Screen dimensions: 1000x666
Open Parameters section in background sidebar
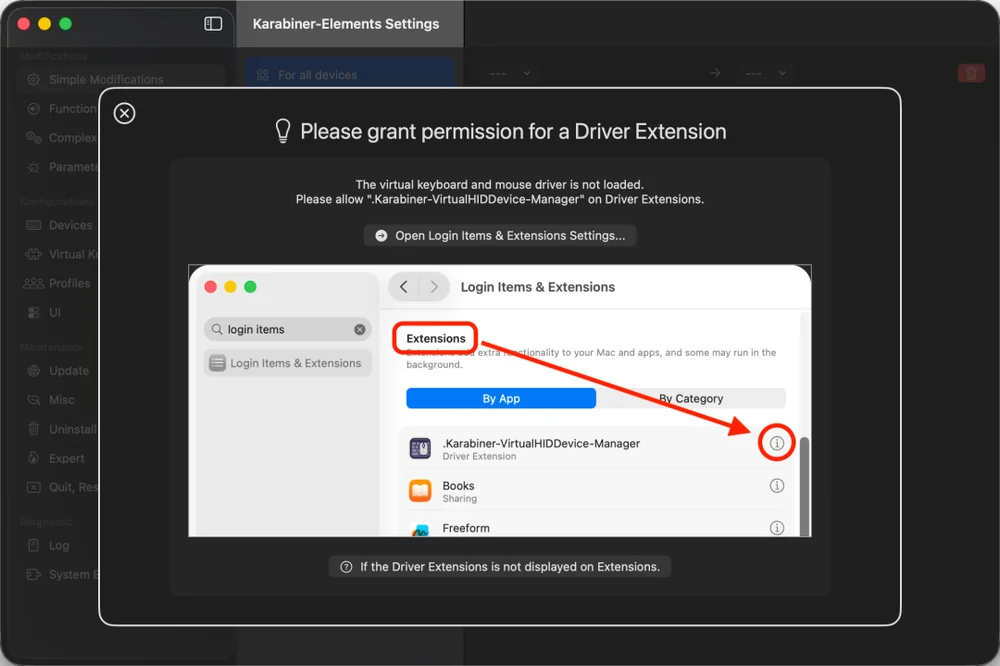click(x=62, y=167)
